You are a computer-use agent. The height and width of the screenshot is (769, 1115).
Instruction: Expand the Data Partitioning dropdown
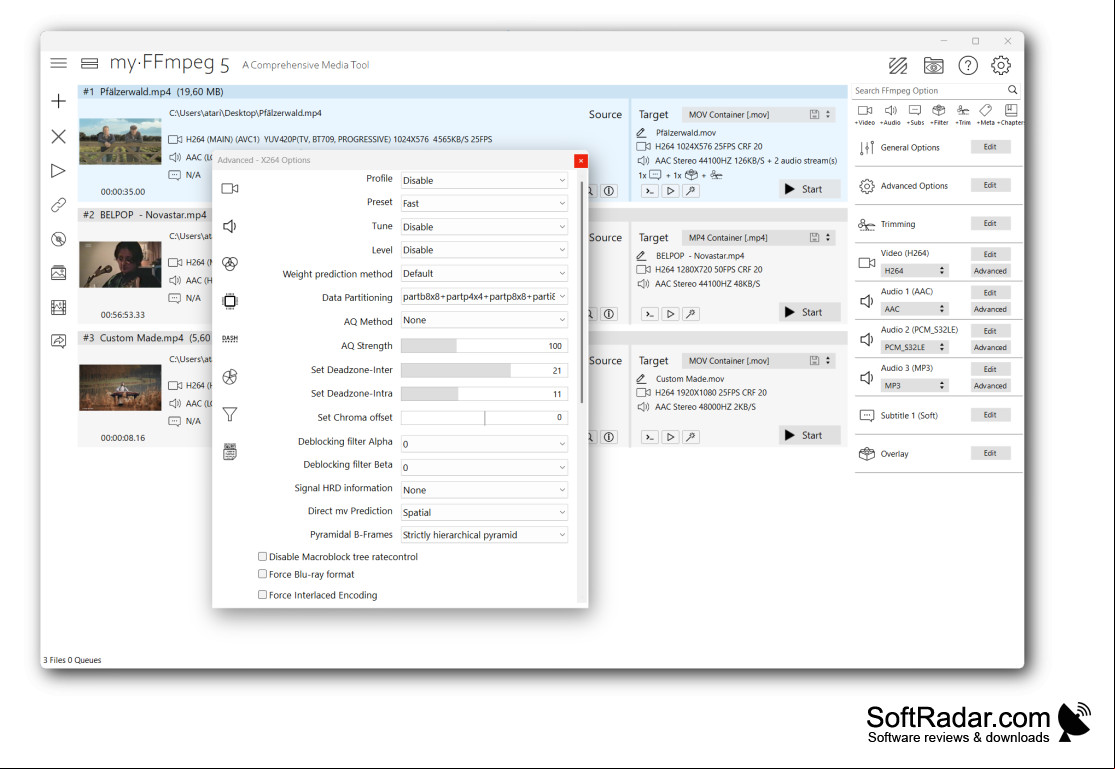(x=484, y=297)
